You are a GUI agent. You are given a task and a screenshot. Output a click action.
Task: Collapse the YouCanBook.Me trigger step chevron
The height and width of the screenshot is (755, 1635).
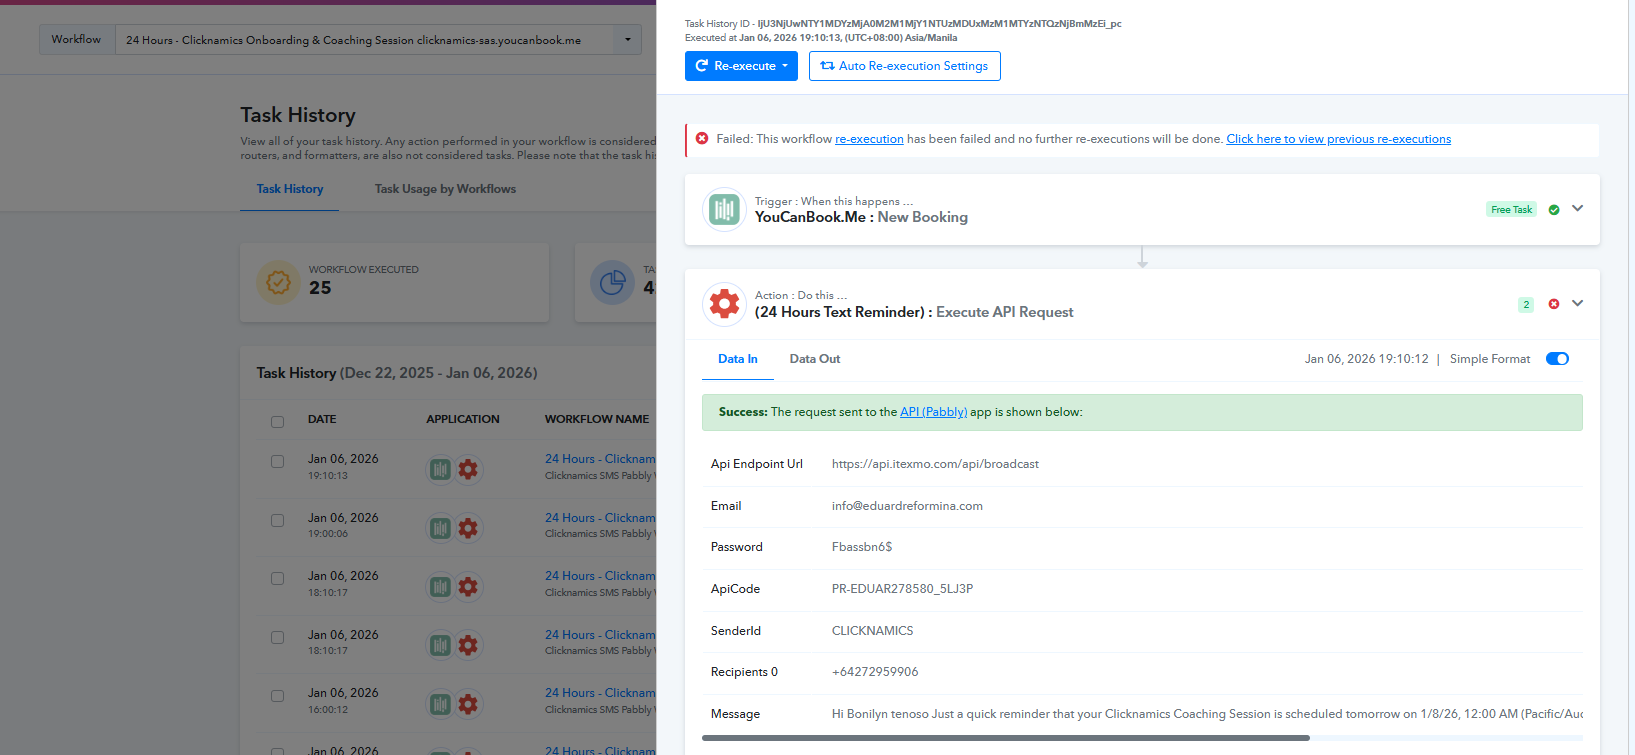tap(1577, 209)
